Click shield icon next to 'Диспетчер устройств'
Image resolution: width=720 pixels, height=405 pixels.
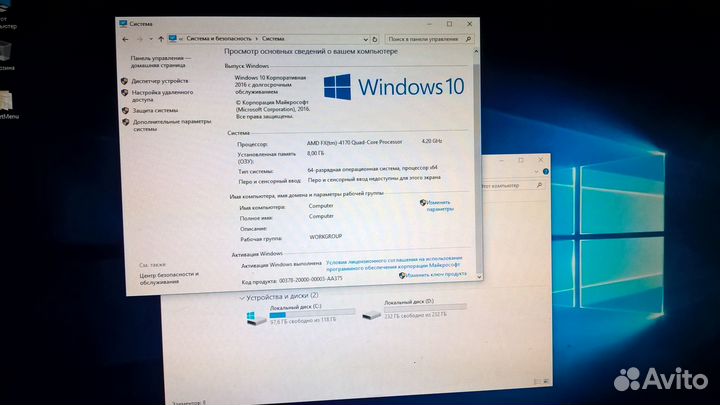pyautogui.click(x=124, y=81)
